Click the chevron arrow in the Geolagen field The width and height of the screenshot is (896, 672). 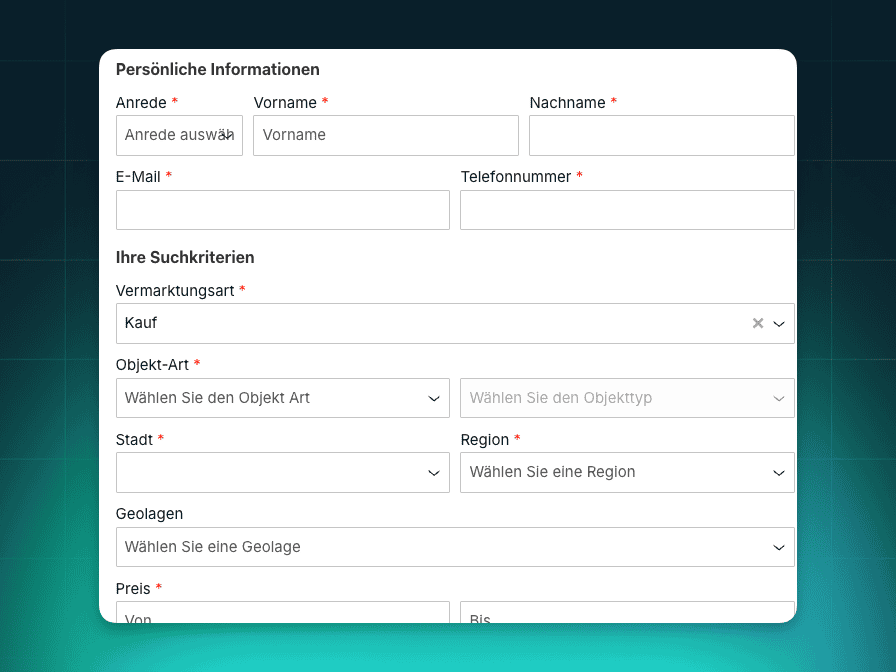tap(779, 547)
